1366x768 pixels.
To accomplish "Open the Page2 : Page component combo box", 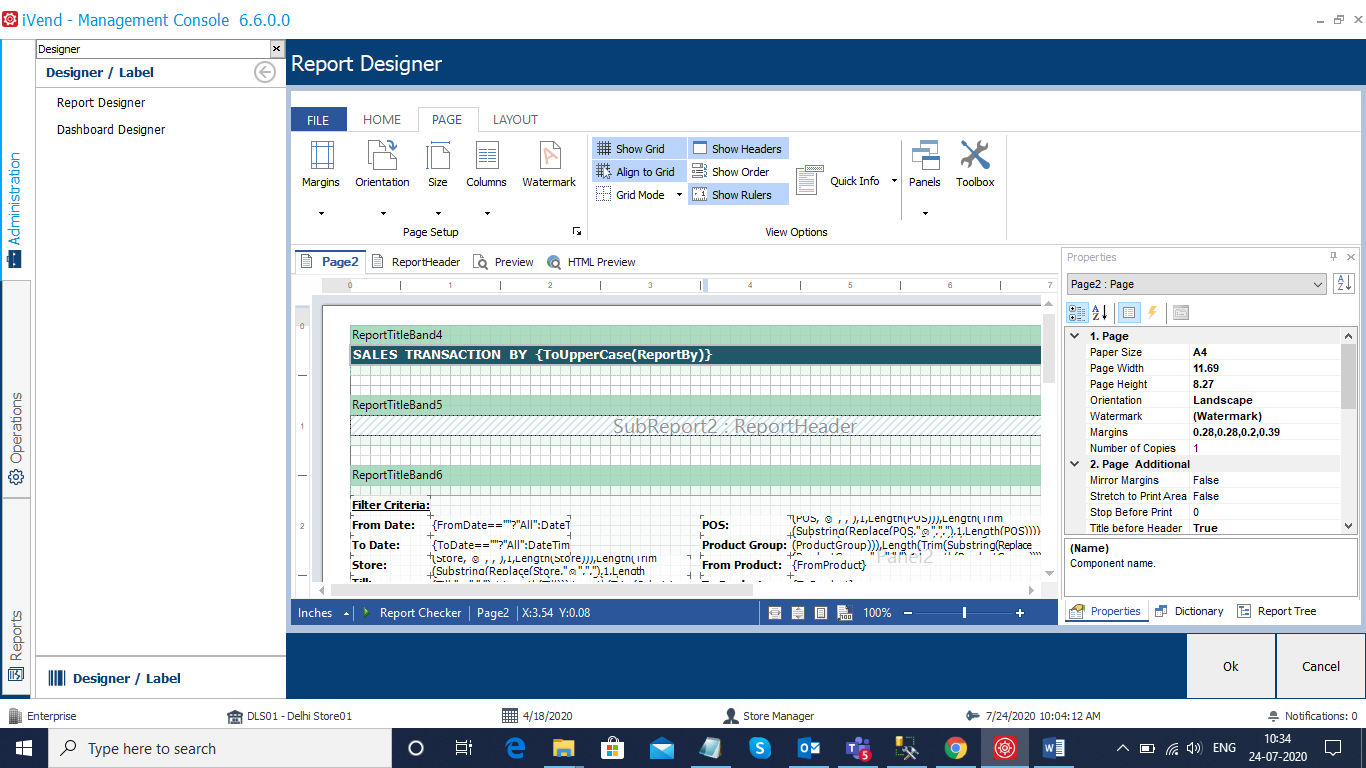I will coord(1196,284).
